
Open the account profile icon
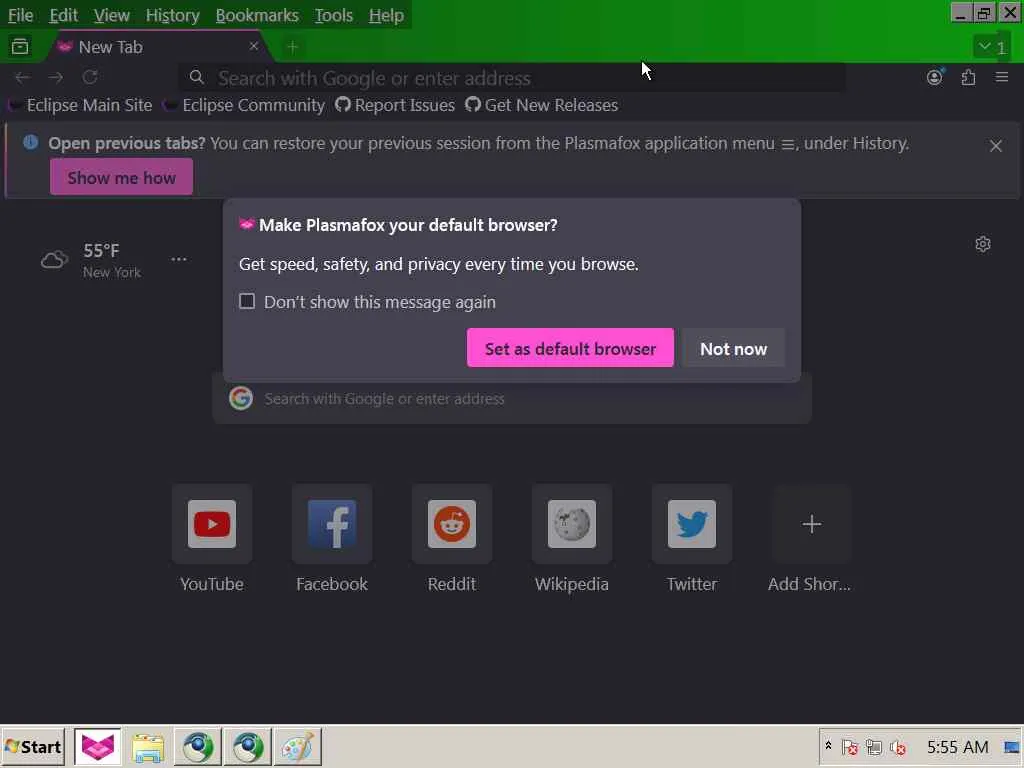click(935, 77)
